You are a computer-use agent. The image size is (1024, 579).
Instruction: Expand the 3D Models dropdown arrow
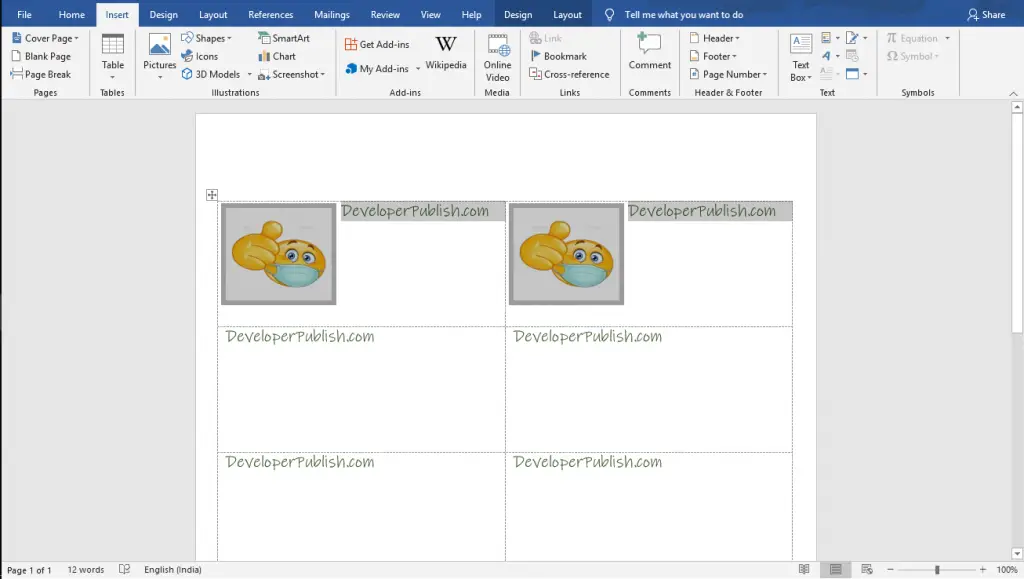249,74
